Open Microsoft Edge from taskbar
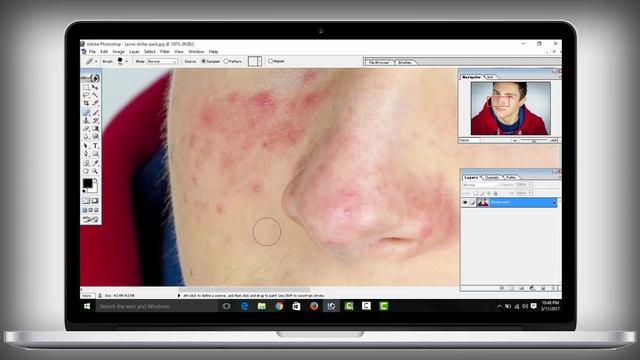Image resolution: width=640 pixels, height=360 pixels. coord(244,306)
